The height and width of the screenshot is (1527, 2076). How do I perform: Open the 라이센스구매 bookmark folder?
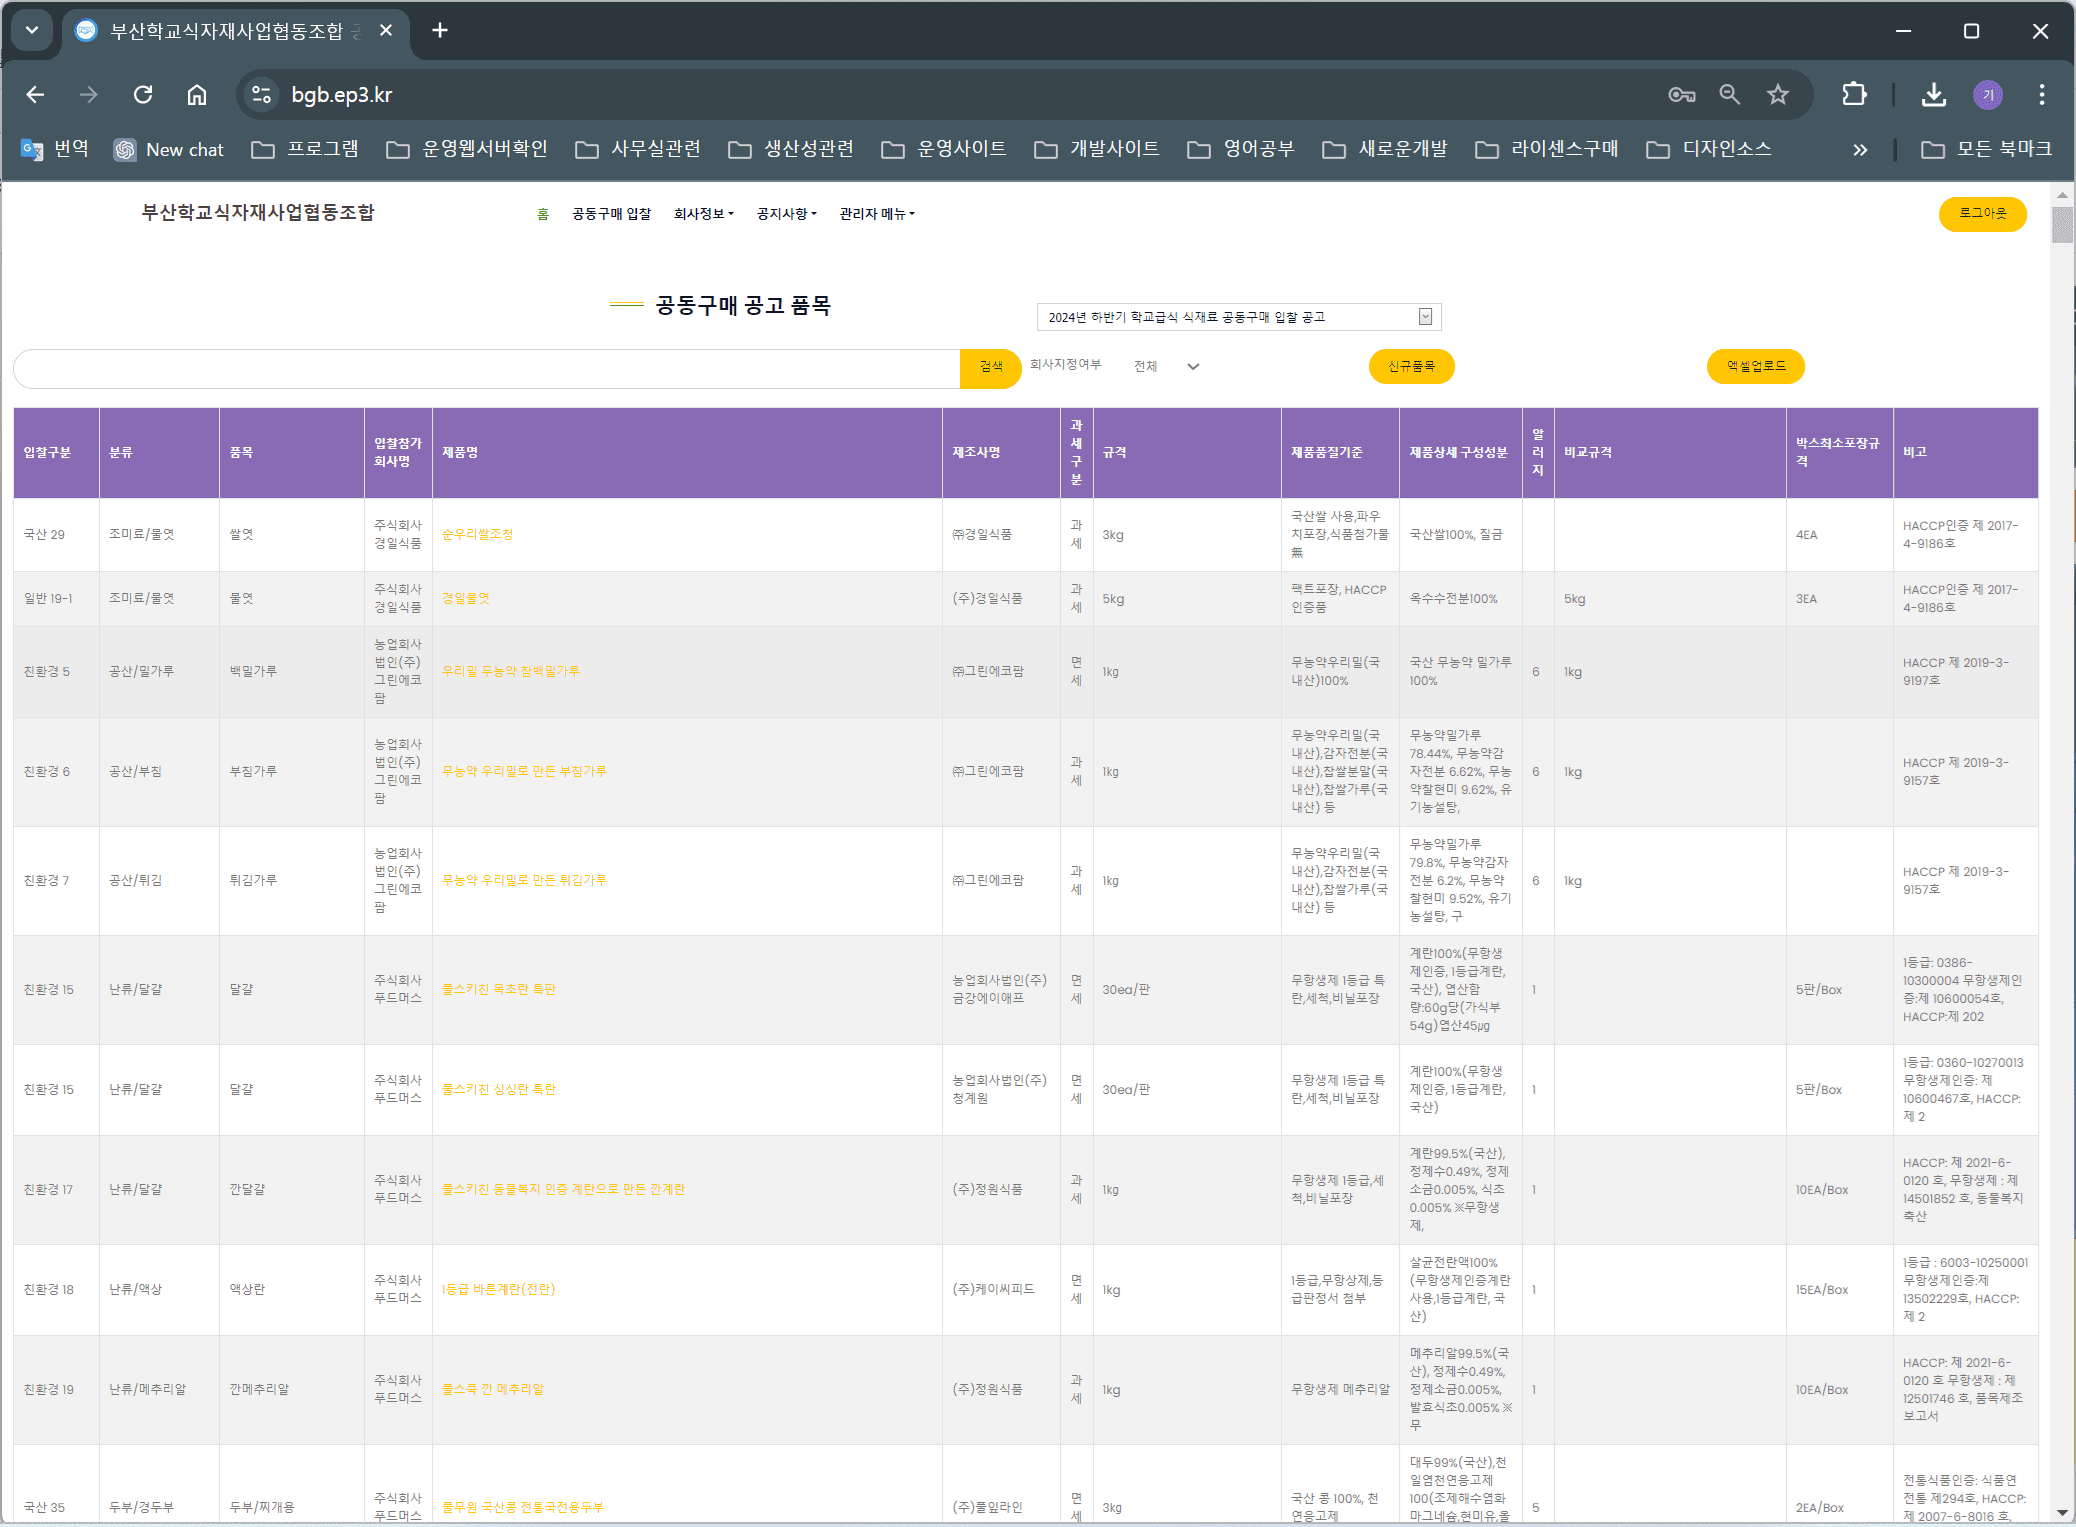1547,149
